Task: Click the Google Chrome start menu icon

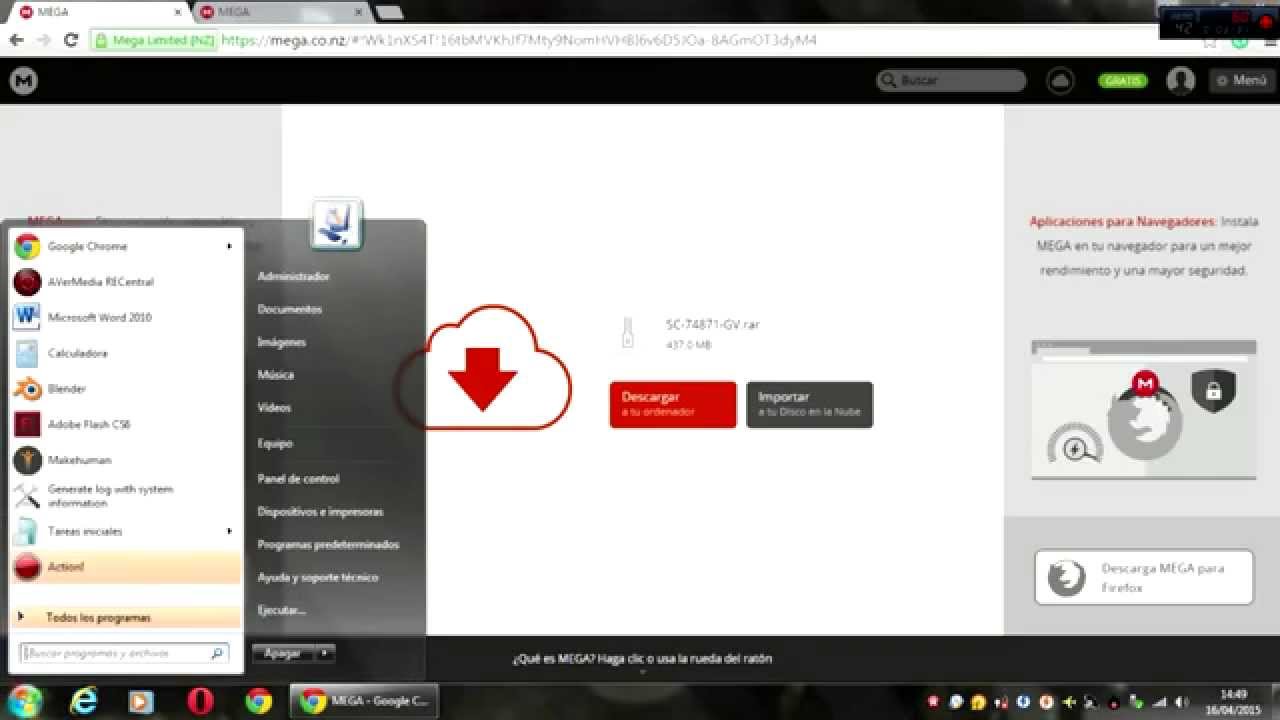Action: coord(27,247)
